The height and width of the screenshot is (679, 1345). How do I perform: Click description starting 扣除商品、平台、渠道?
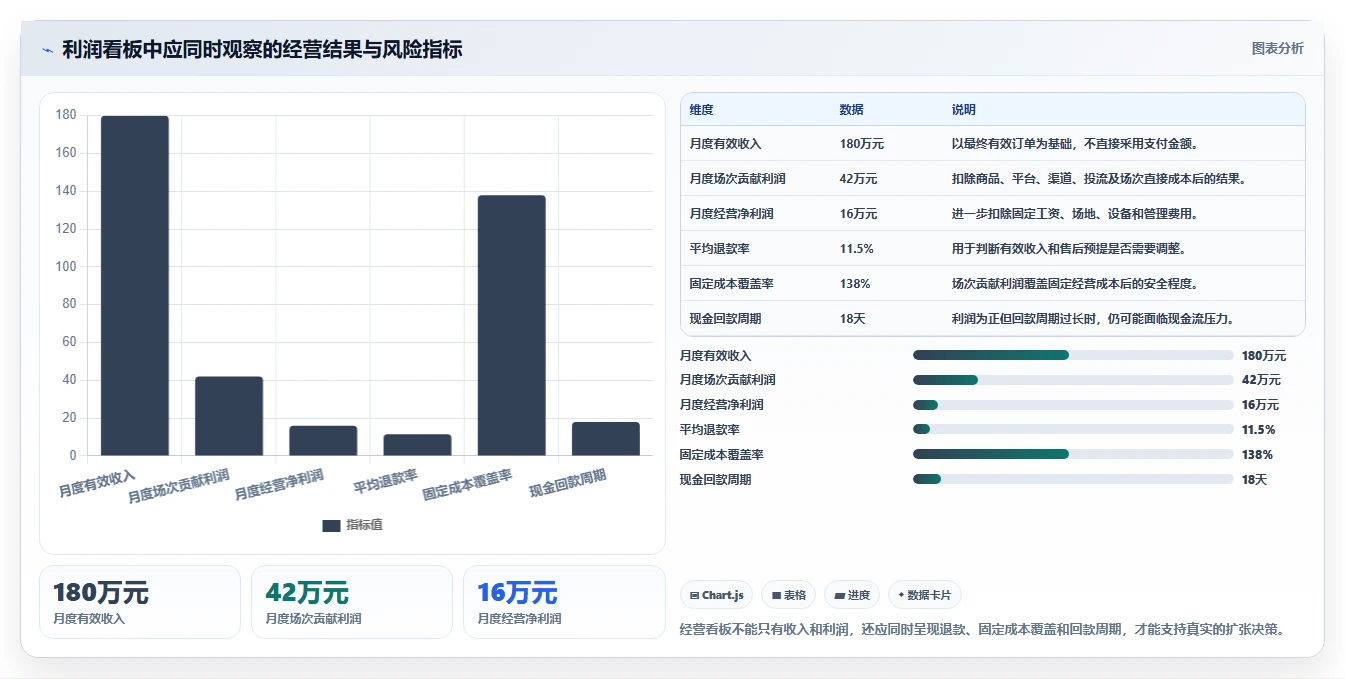1098,179
